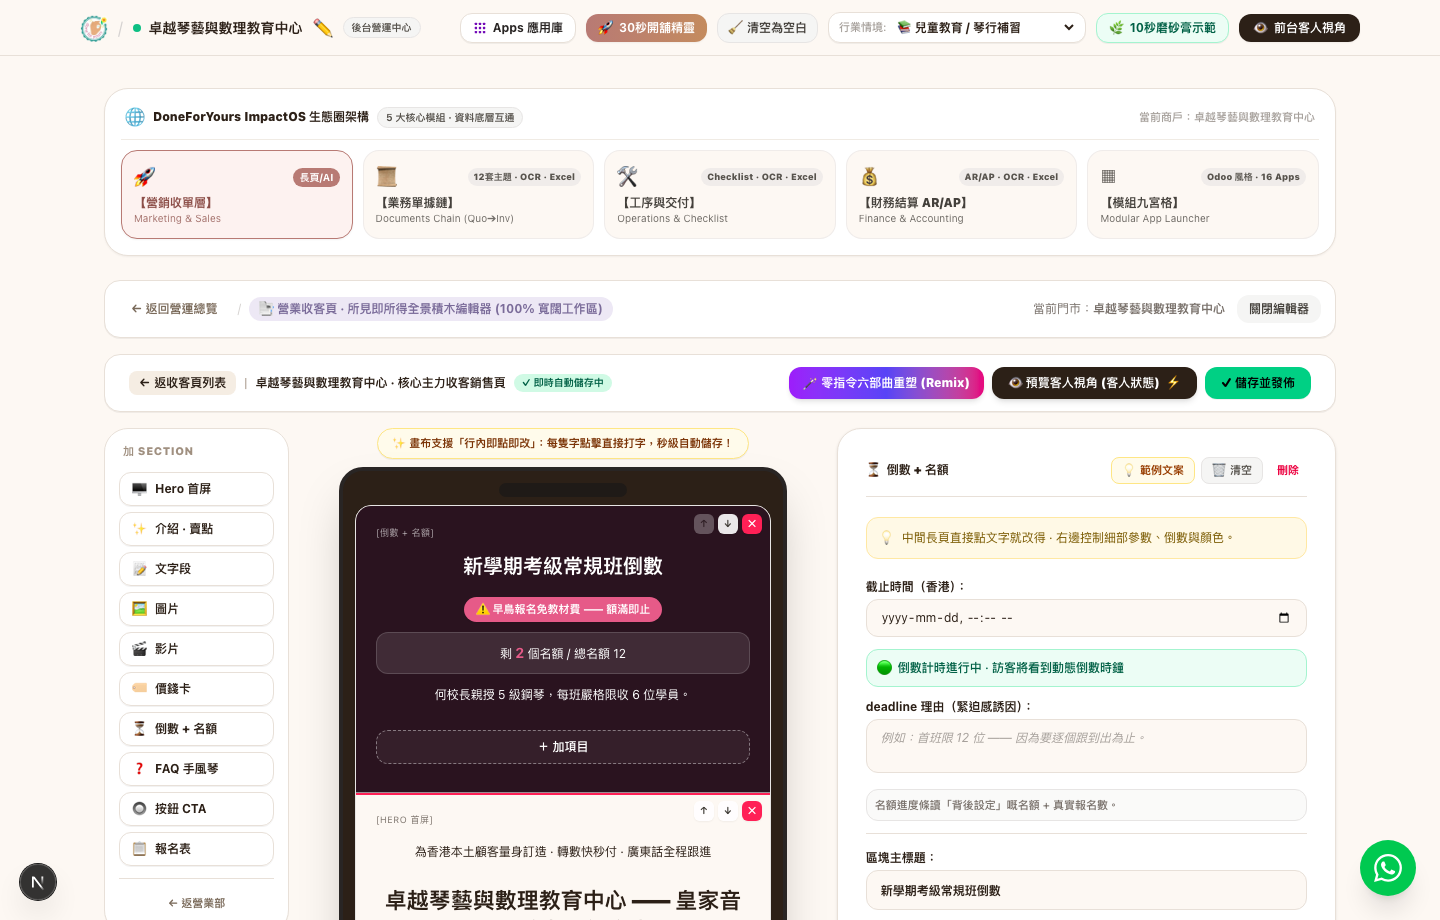Select the 業務單據鏈 module tab
1440x920 pixels.
pyautogui.click(x=478, y=195)
